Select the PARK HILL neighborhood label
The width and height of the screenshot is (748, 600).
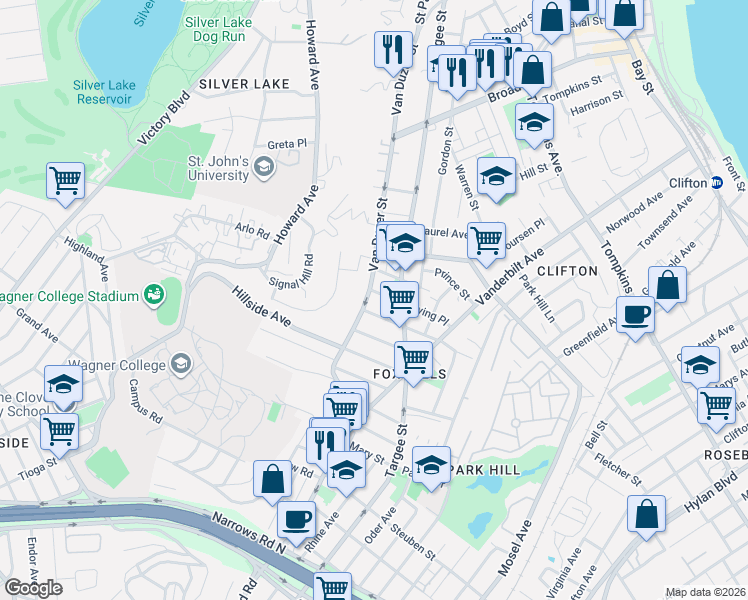[486, 470]
